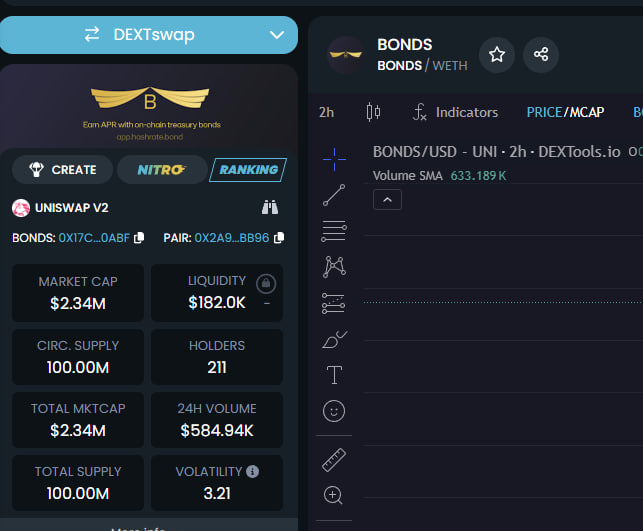The height and width of the screenshot is (531, 643).
Task: Click the CREATE airdrop button
Action: pos(62,169)
